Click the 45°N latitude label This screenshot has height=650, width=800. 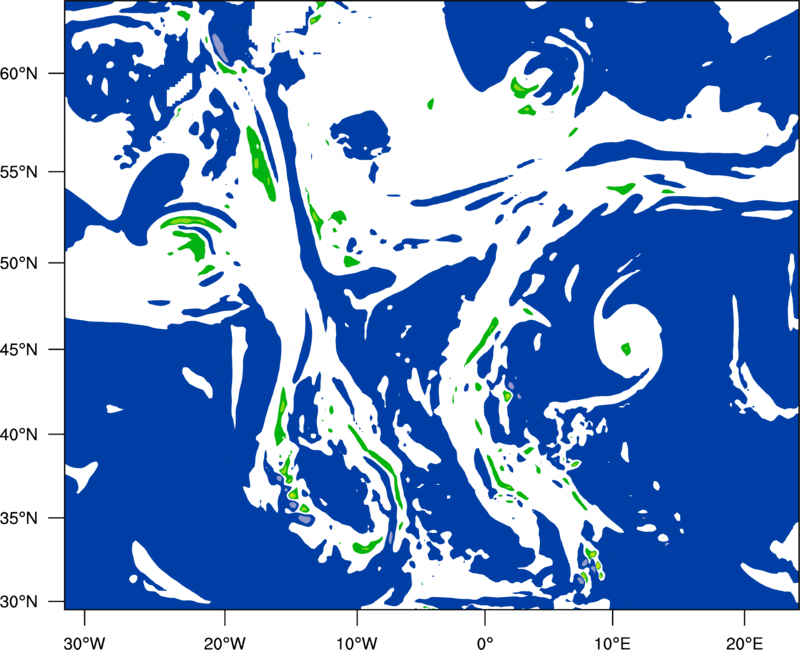click(x=19, y=349)
